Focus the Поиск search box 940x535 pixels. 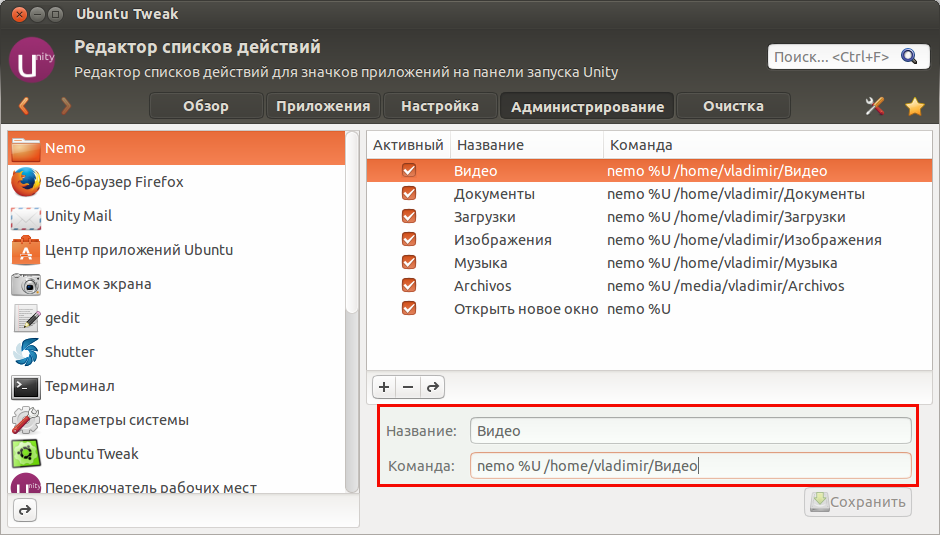point(848,57)
